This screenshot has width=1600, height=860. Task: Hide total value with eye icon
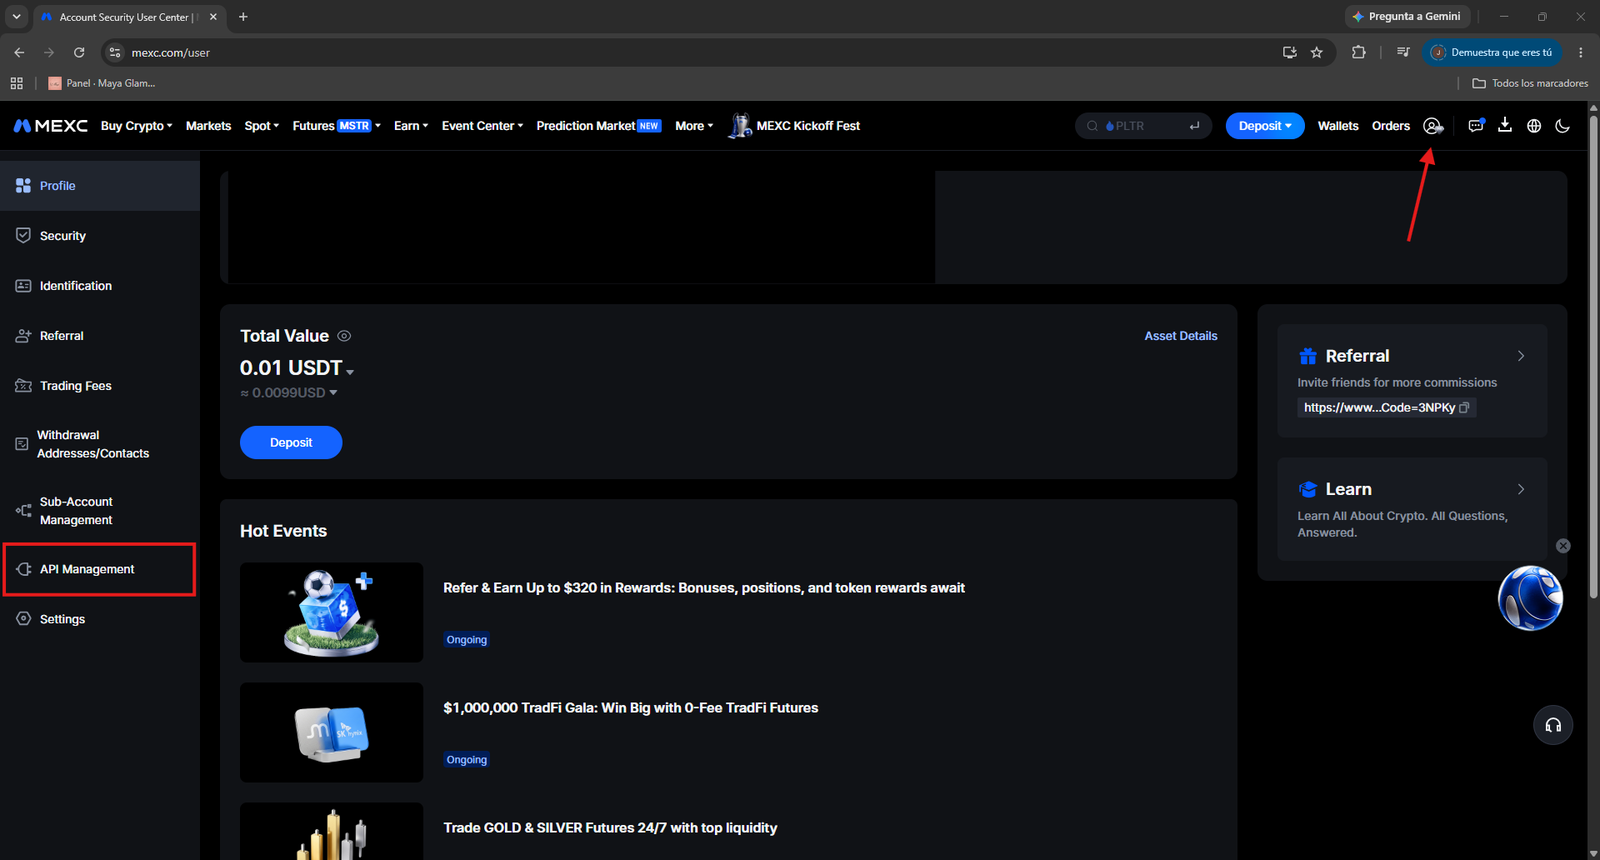coord(344,336)
